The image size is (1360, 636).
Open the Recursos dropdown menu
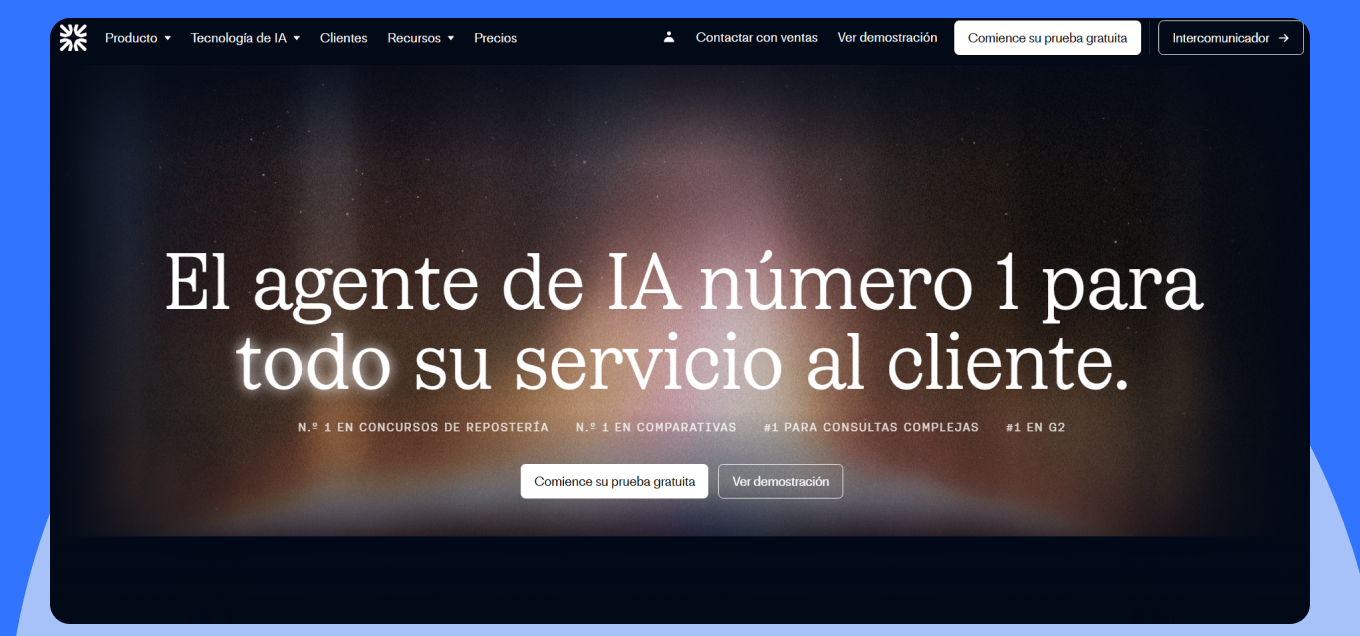click(x=420, y=38)
